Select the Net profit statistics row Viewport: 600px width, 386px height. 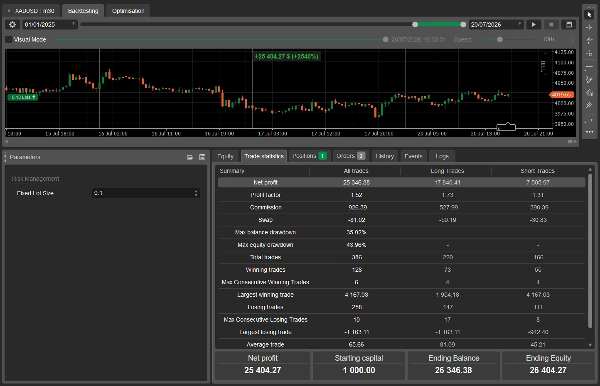pyautogui.click(x=401, y=182)
